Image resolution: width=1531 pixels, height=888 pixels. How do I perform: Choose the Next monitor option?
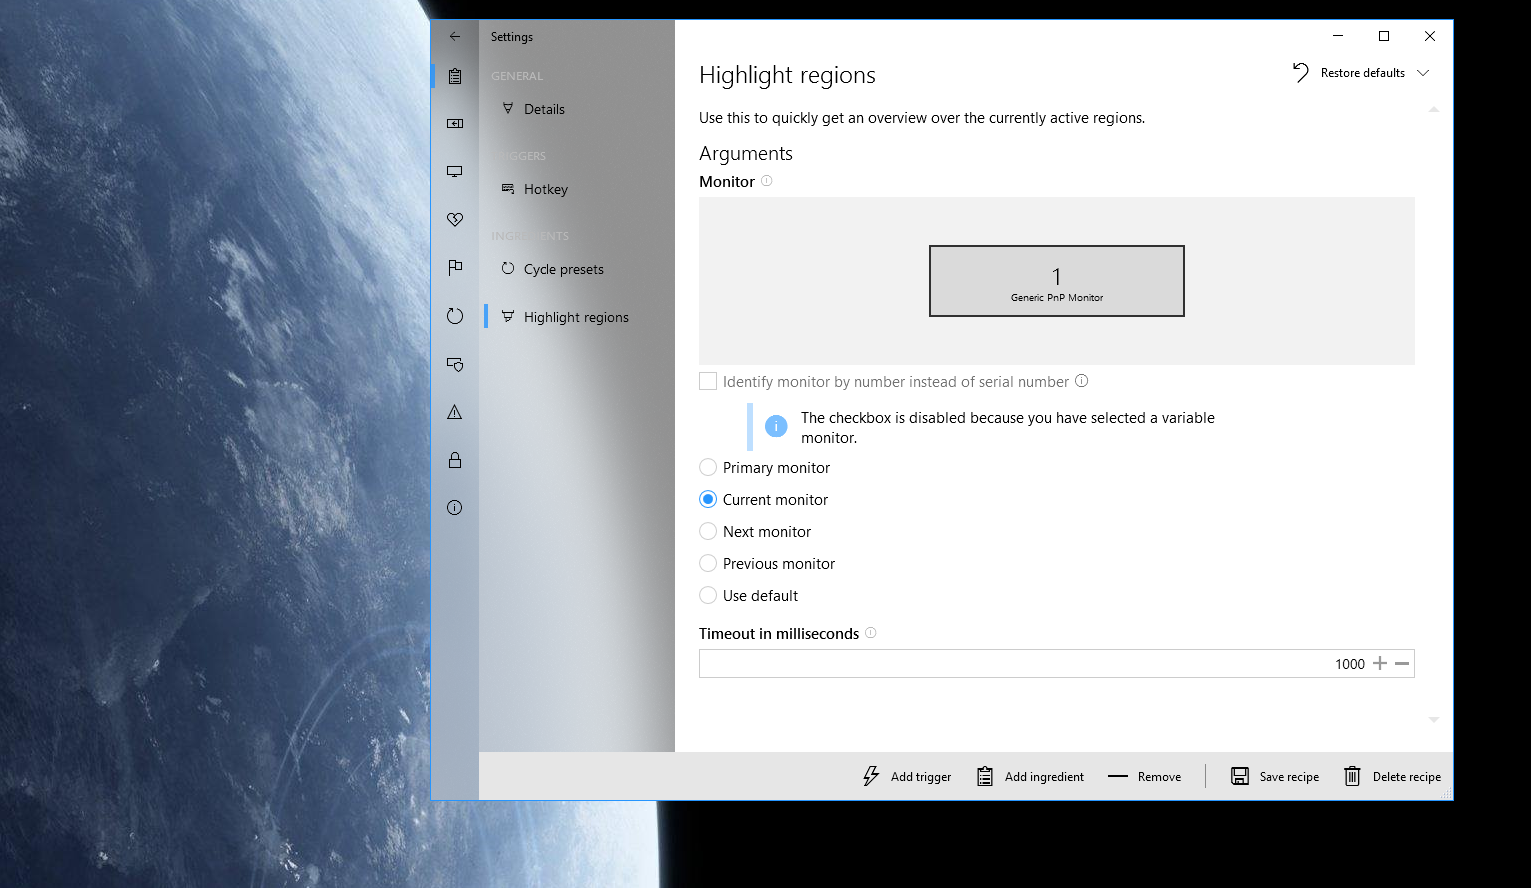tap(708, 531)
